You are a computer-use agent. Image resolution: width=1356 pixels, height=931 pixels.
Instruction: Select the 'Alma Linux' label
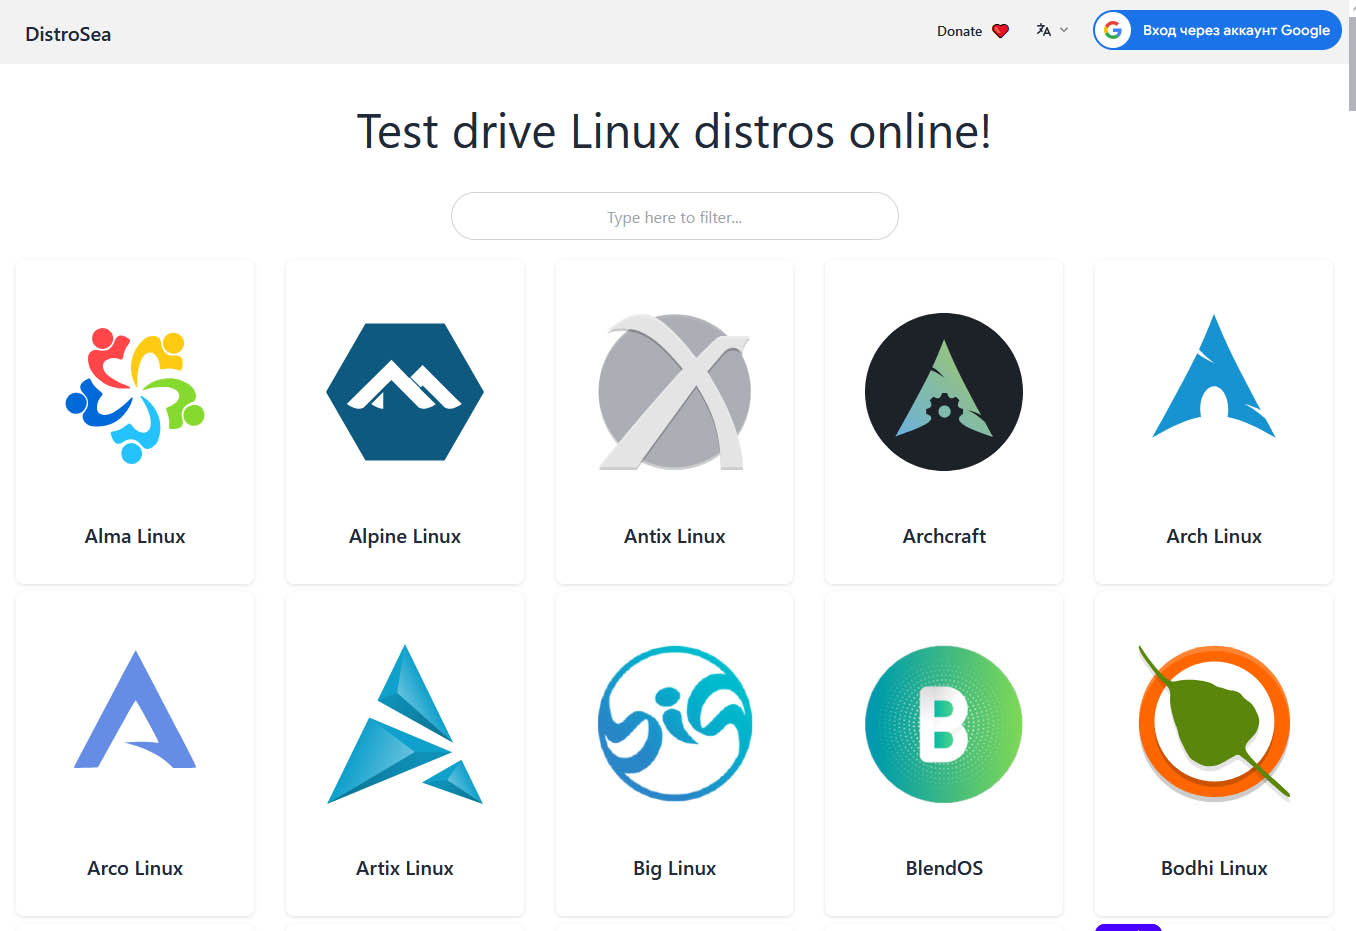tap(135, 536)
